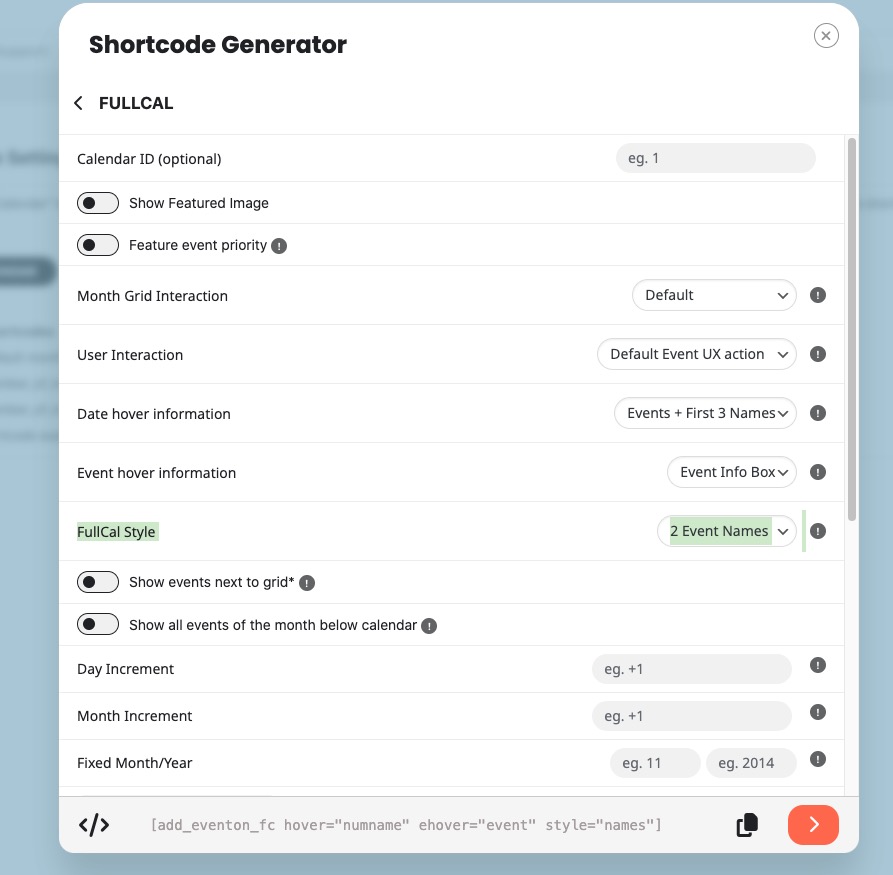The height and width of the screenshot is (875, 893).
Task: Close the Shortcode Generator dialog
Action: click(x=826, y=36)
